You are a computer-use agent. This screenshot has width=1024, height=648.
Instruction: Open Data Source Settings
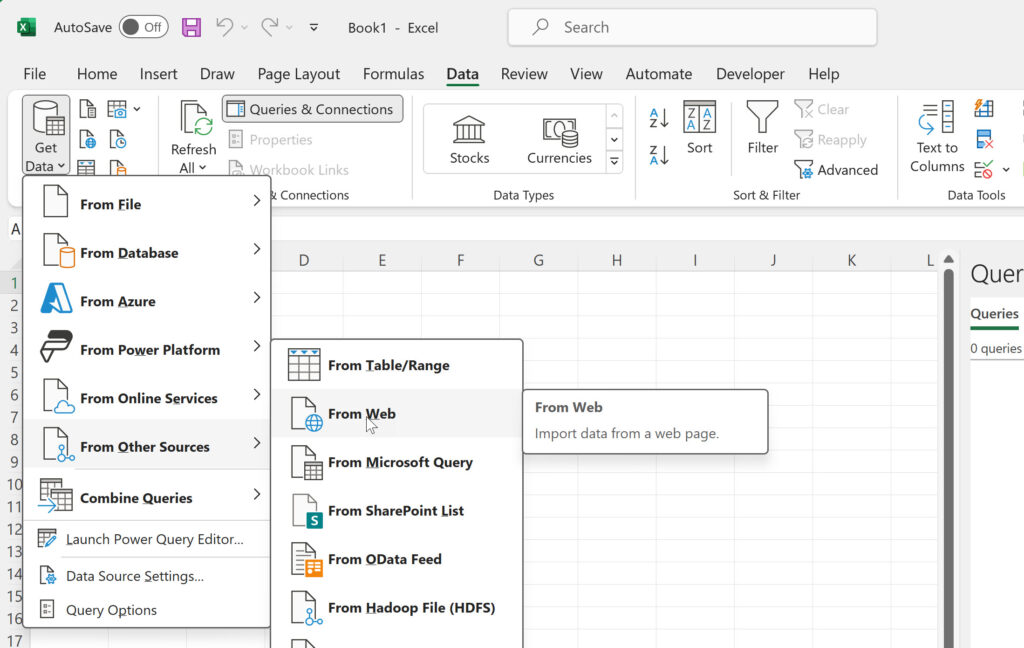coord(134,576)
